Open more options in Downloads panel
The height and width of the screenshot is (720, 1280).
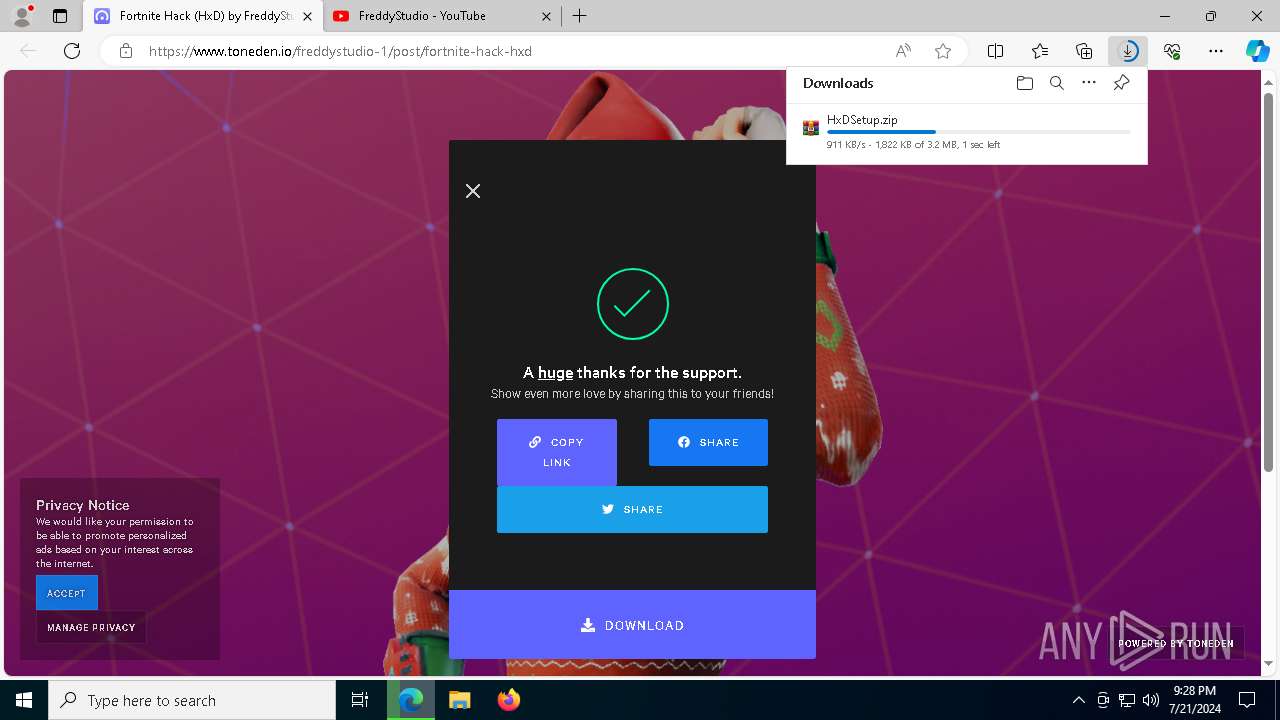[x=1089, y=83]
